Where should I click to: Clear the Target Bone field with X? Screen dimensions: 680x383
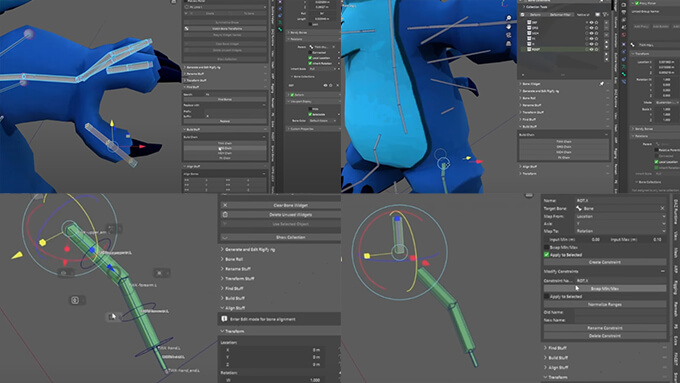click(662, 208)
